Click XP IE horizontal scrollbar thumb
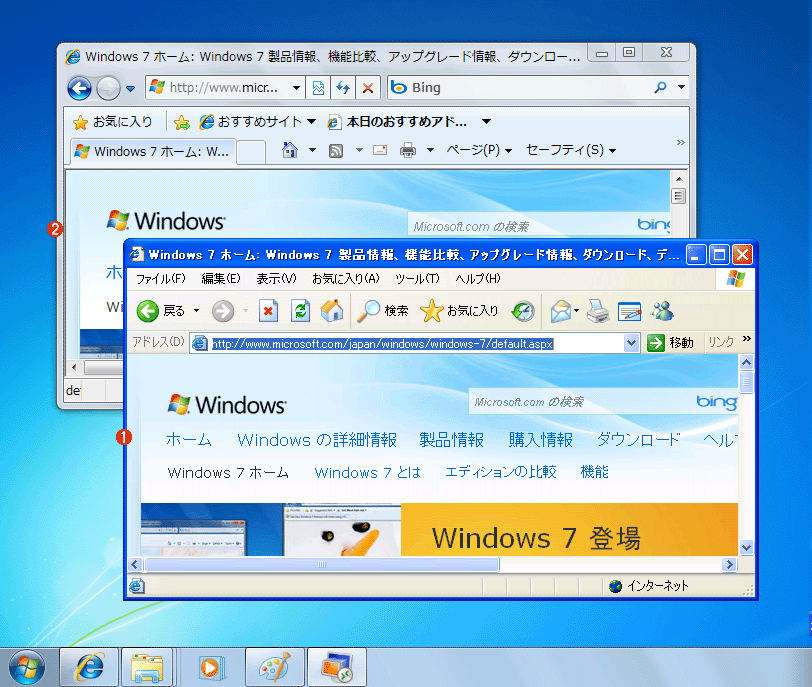 pyautogui.click(x=322, y=564)
